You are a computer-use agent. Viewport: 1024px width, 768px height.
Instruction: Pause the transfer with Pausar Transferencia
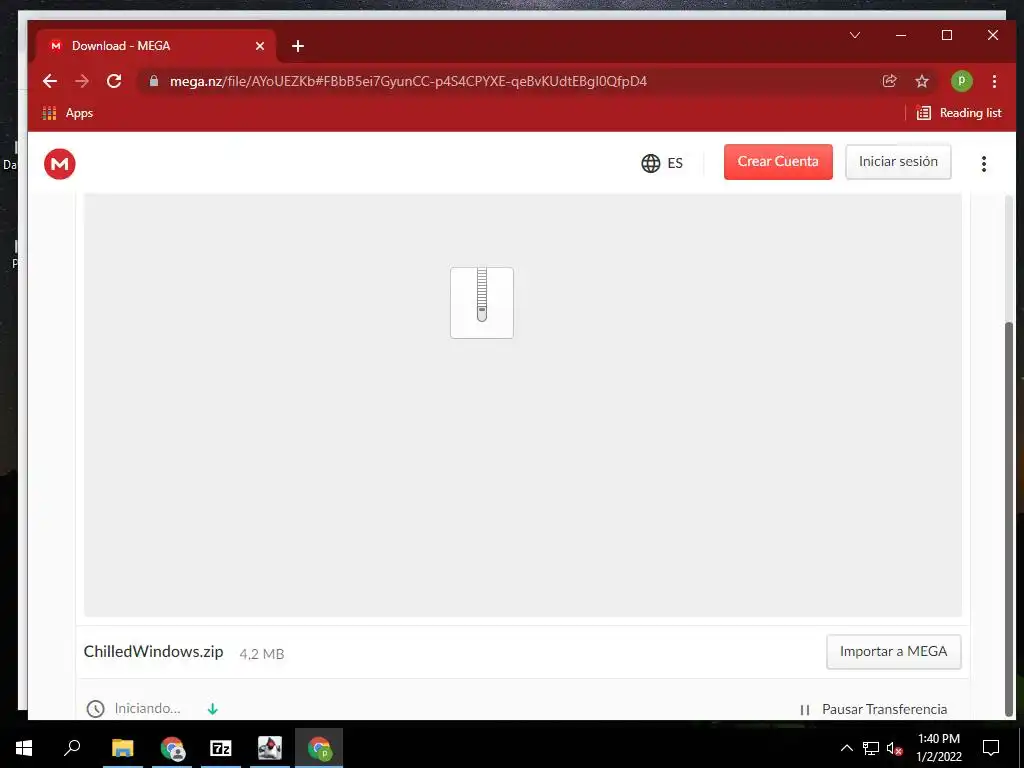pos(873,709)
